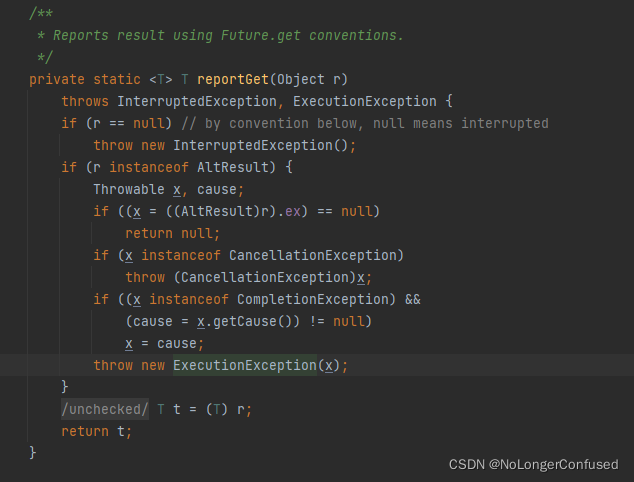634x482 pixels.
Task: Click the static keyword in the method signature
Action: pos(118,79)
